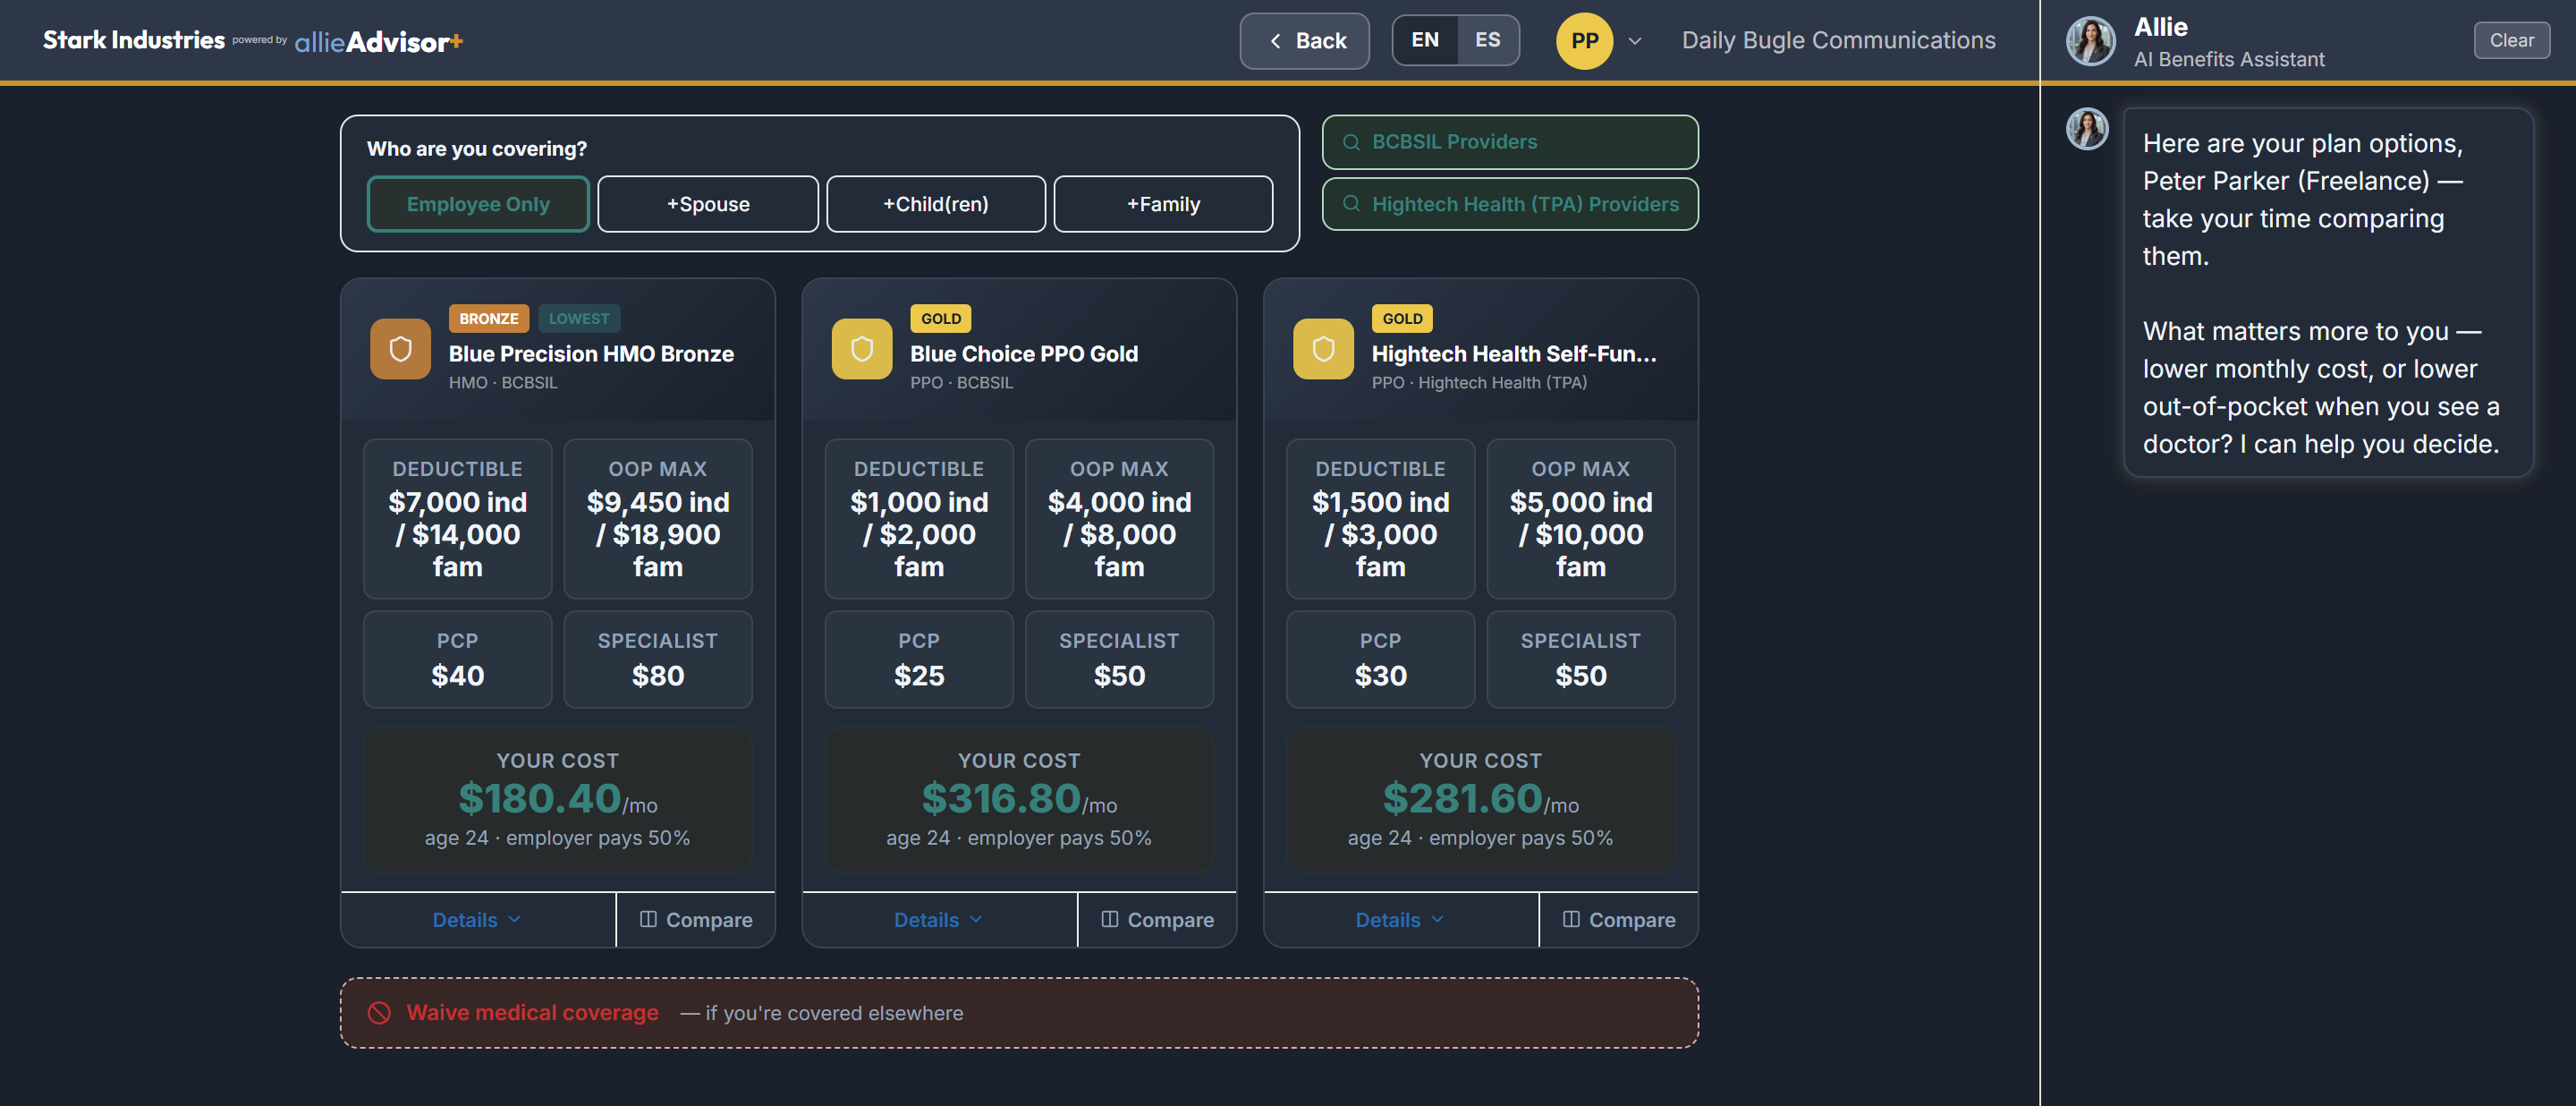Switch language to ES

(1488, 41)
